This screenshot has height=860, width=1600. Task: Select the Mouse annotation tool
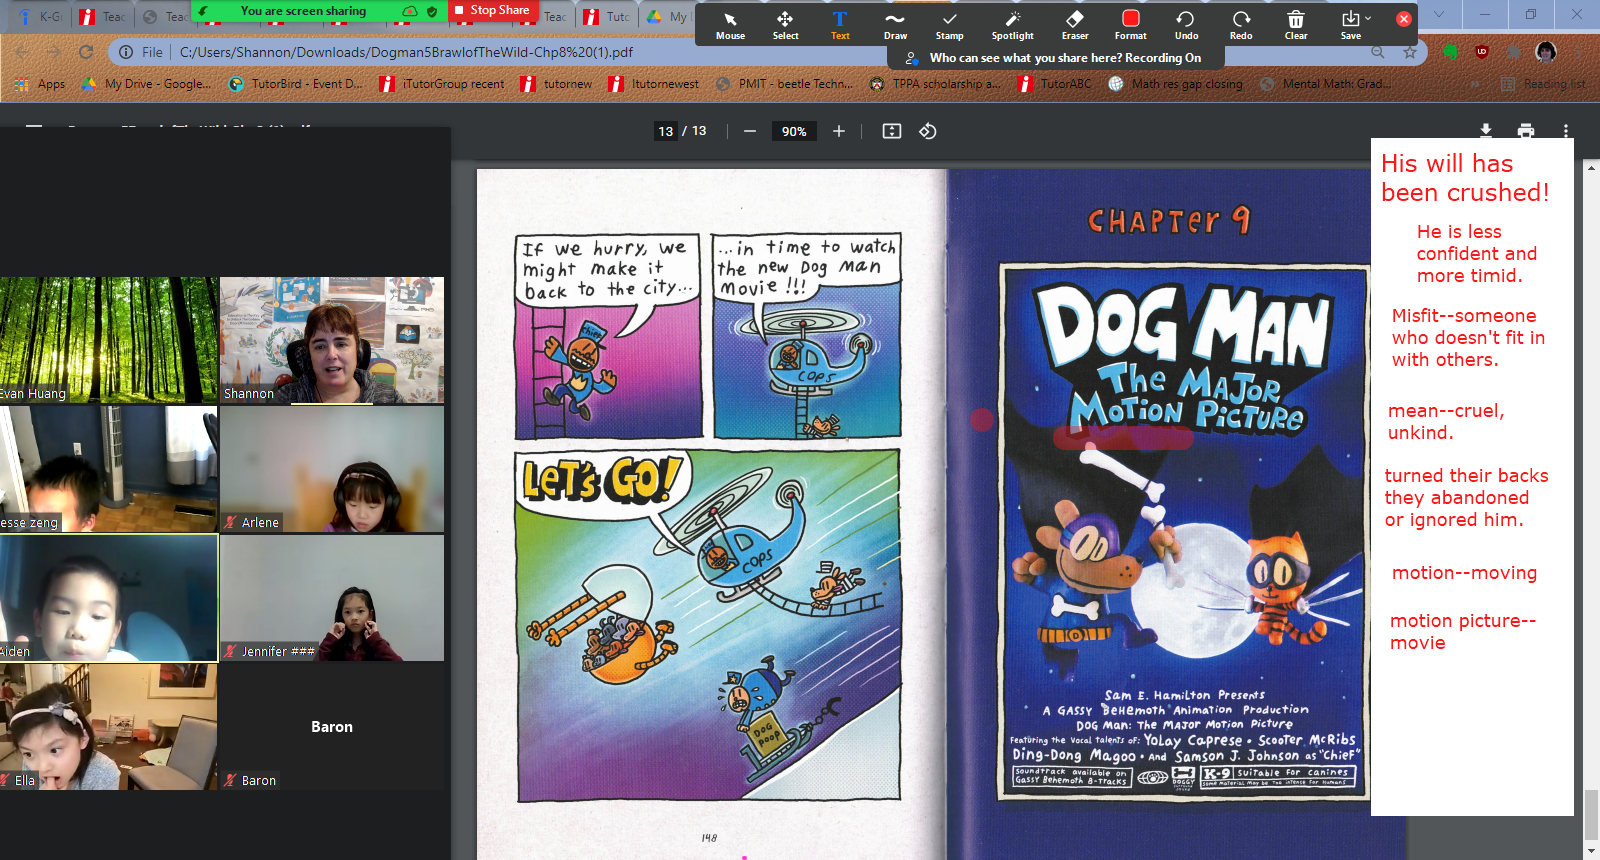coord(730,25)
